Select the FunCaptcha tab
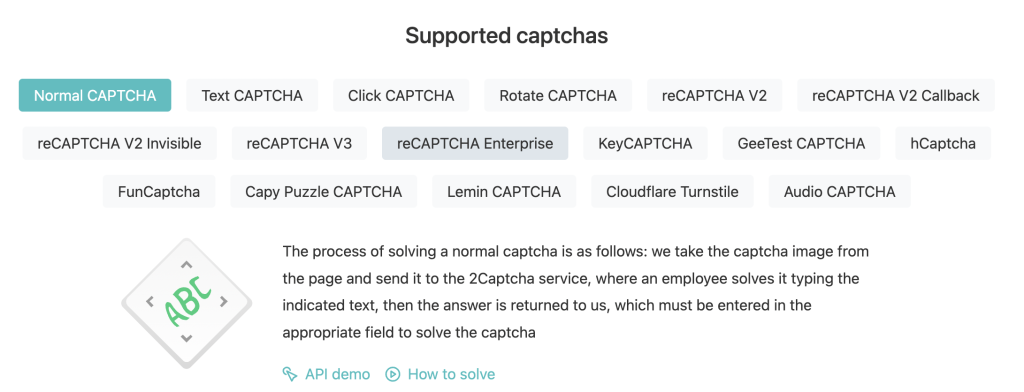The width and height of the screenshot is (1024, 392). [x=159, y=191]
